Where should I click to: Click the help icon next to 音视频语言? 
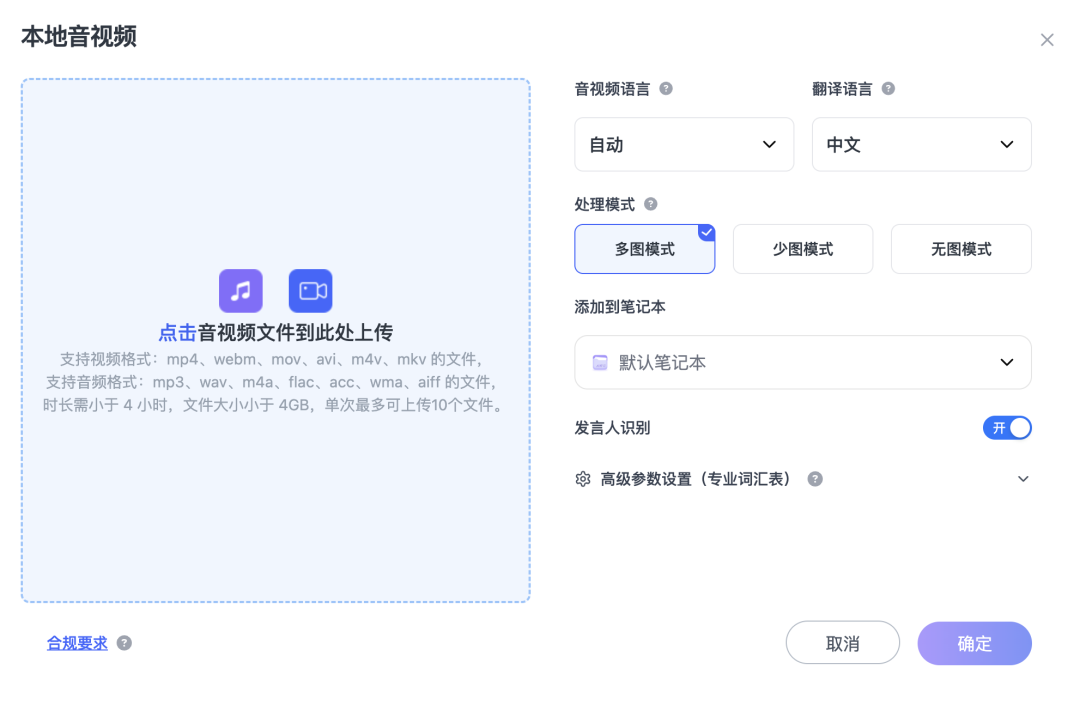[665, 88]
